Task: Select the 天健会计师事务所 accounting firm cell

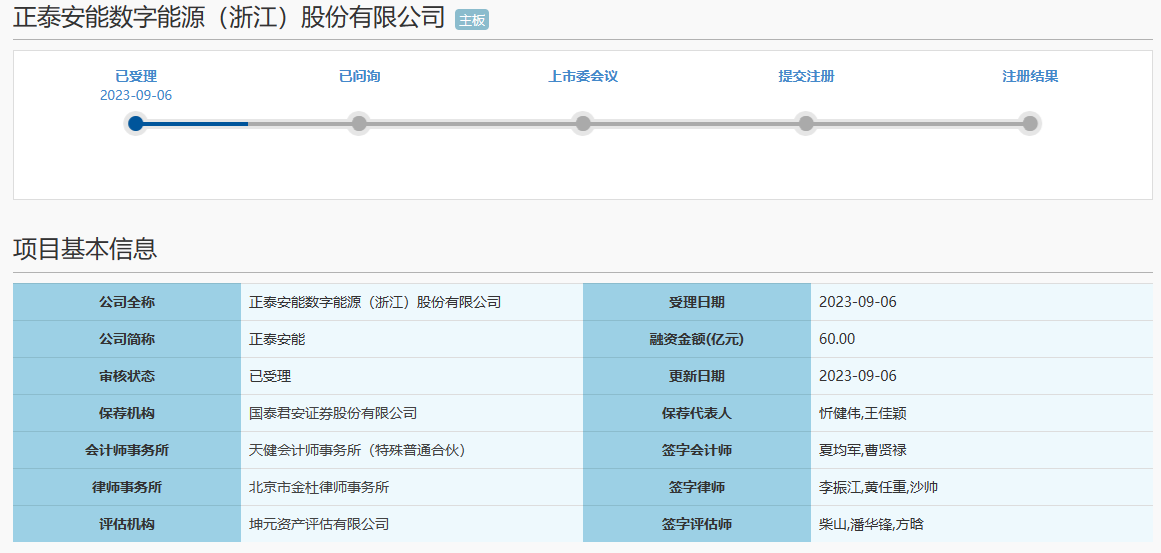Action: [357, 450]
